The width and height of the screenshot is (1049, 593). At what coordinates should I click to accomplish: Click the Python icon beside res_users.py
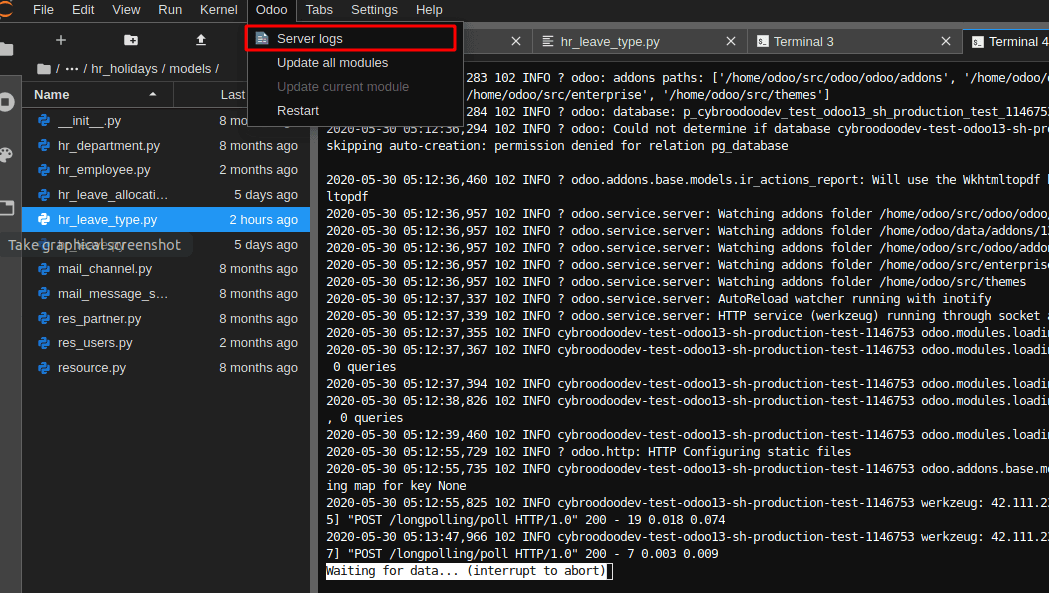click(43, 343)
